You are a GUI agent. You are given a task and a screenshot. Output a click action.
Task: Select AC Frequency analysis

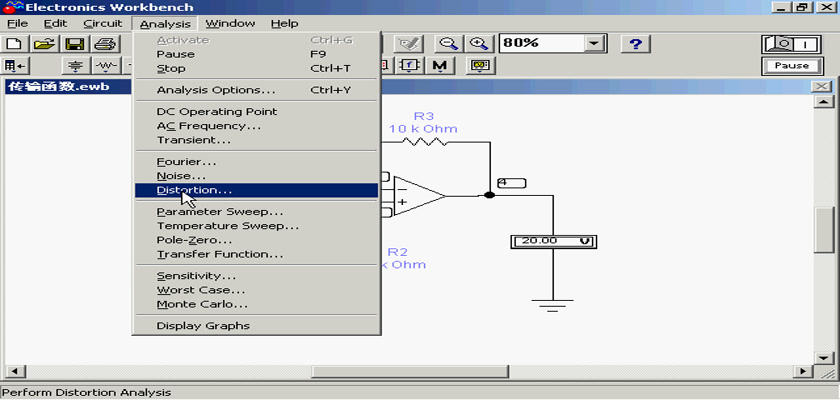point(257,126)
